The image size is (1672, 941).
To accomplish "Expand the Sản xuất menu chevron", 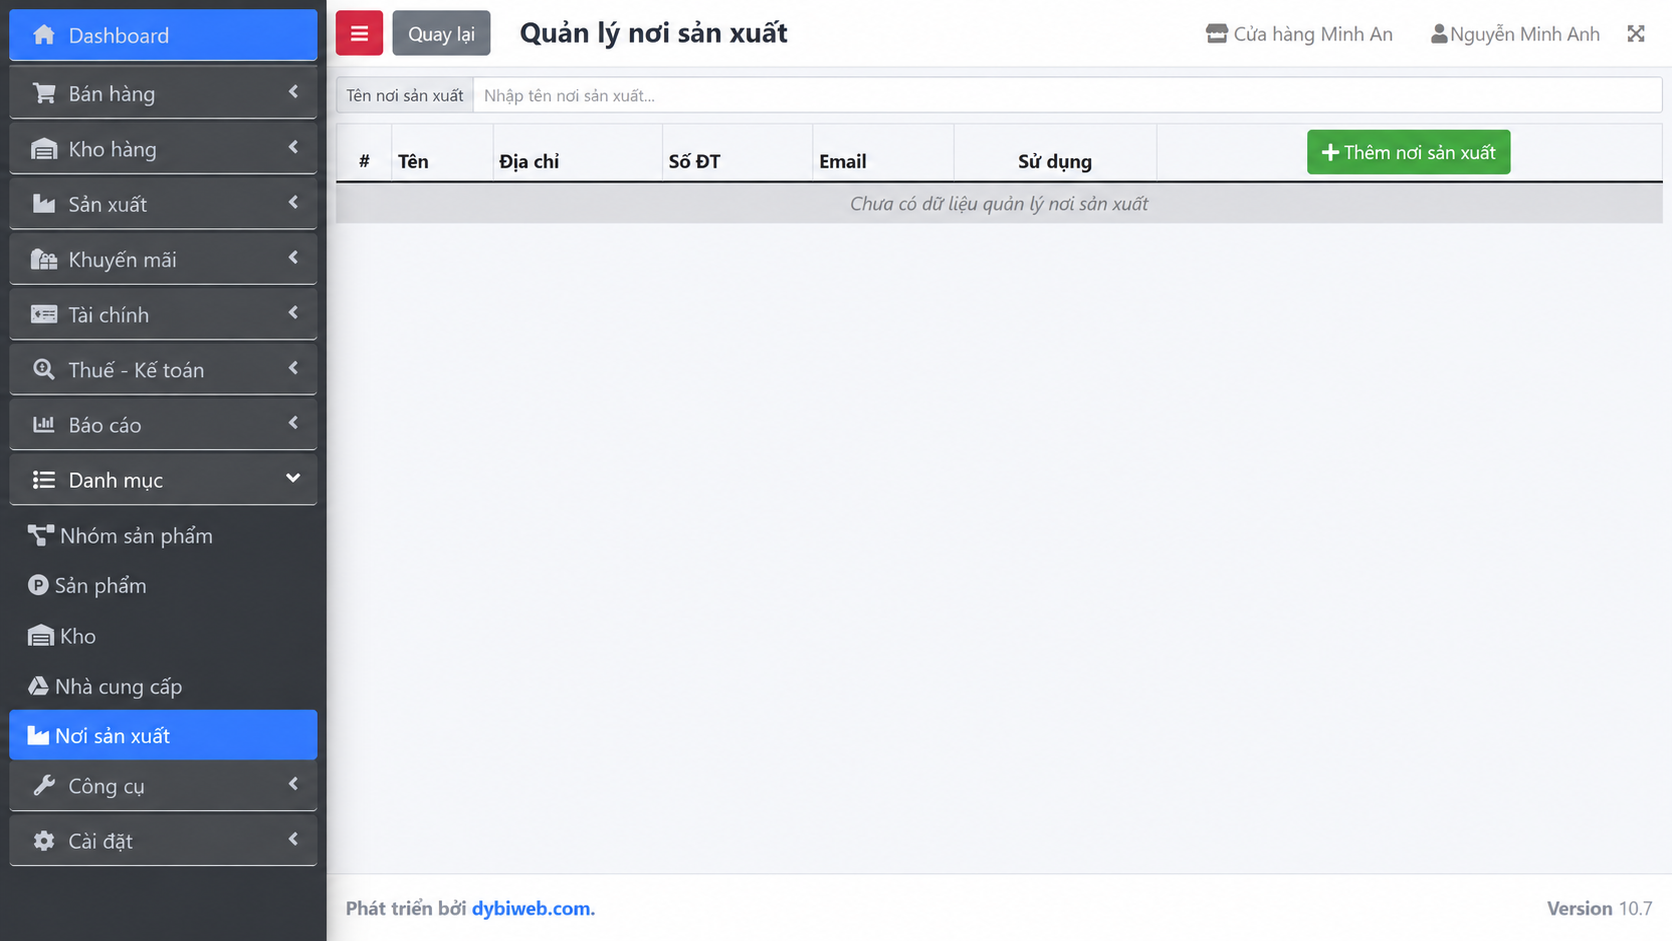I will [x=293, y=202].
